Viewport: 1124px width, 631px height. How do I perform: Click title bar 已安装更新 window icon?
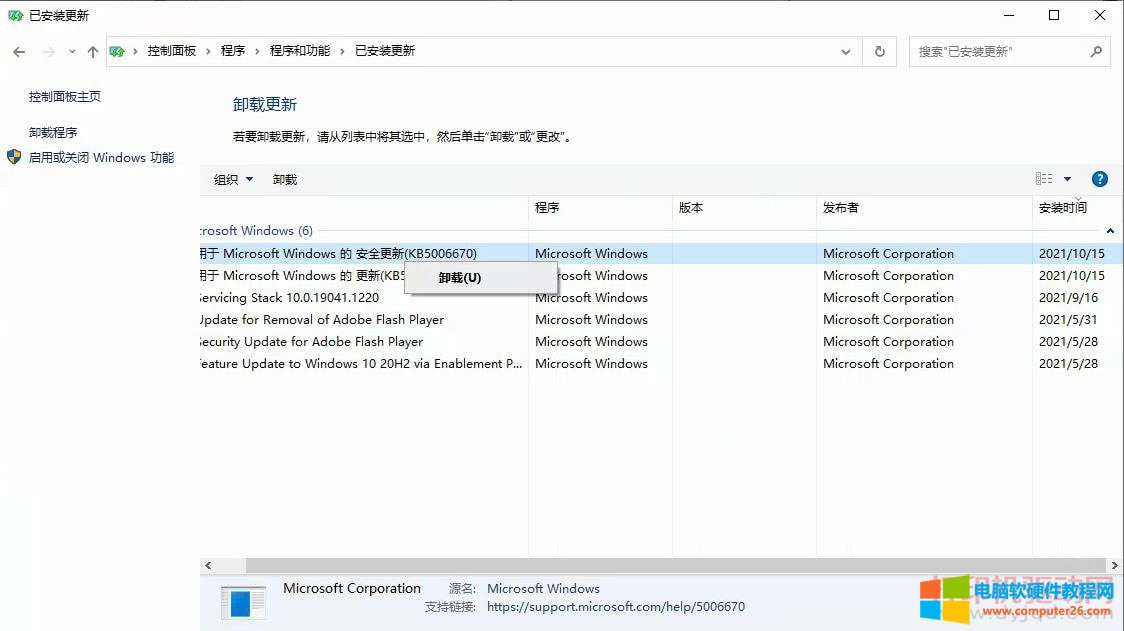tap(15, 15)
